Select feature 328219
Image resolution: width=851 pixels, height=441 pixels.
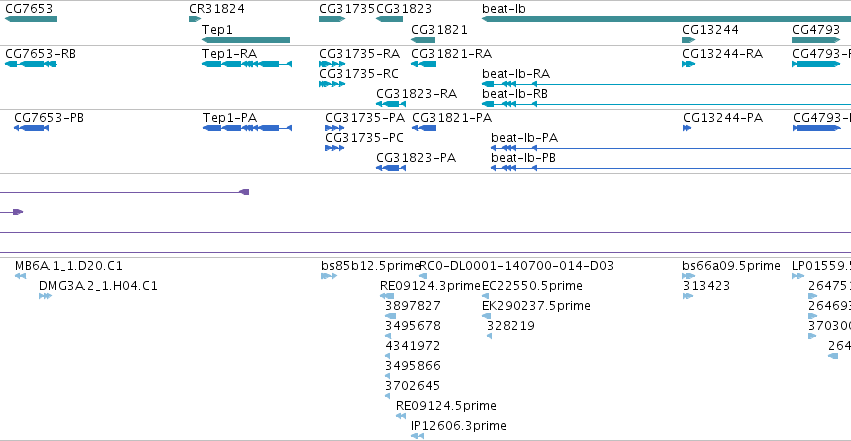(511, 326)
